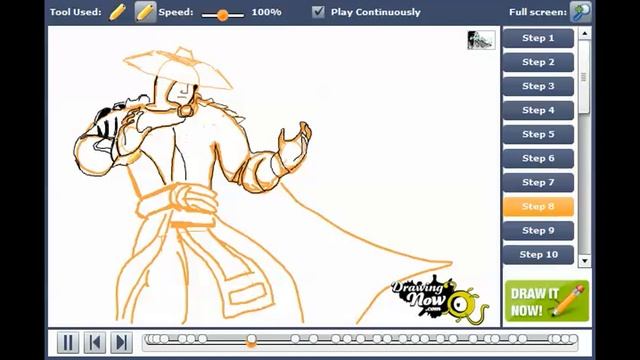Jump to Step 10
The width and height of the screenshot is (640, 360).
538,255
